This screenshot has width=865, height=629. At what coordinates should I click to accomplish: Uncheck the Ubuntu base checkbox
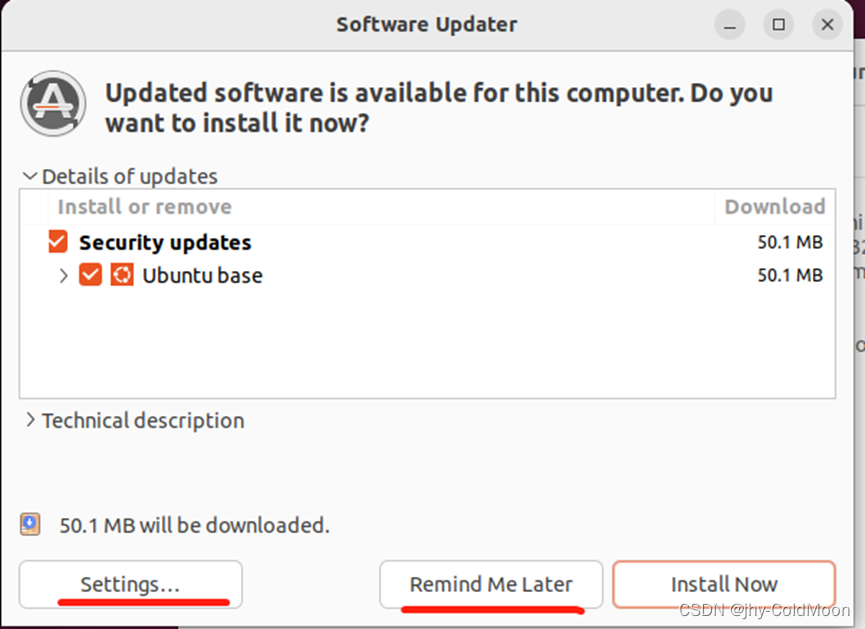(x=90, y=275)
